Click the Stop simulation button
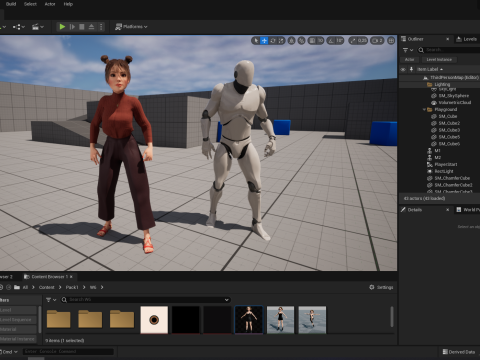The height and width of the screenshot is (360, 480). click(x=82, y=27)
